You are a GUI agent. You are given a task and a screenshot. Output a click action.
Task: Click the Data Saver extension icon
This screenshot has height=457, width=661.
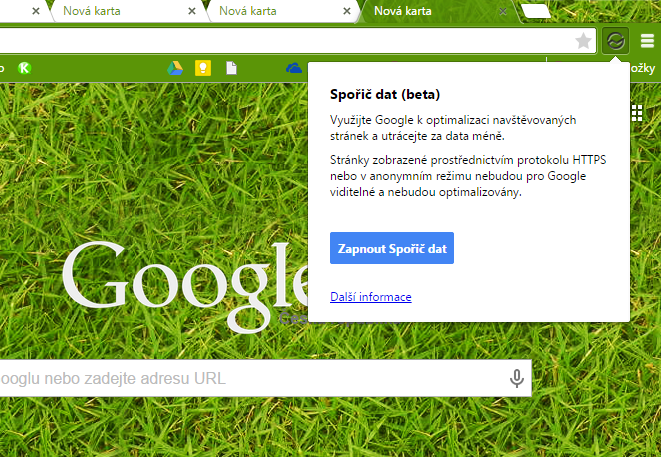[x=615, y=41]
